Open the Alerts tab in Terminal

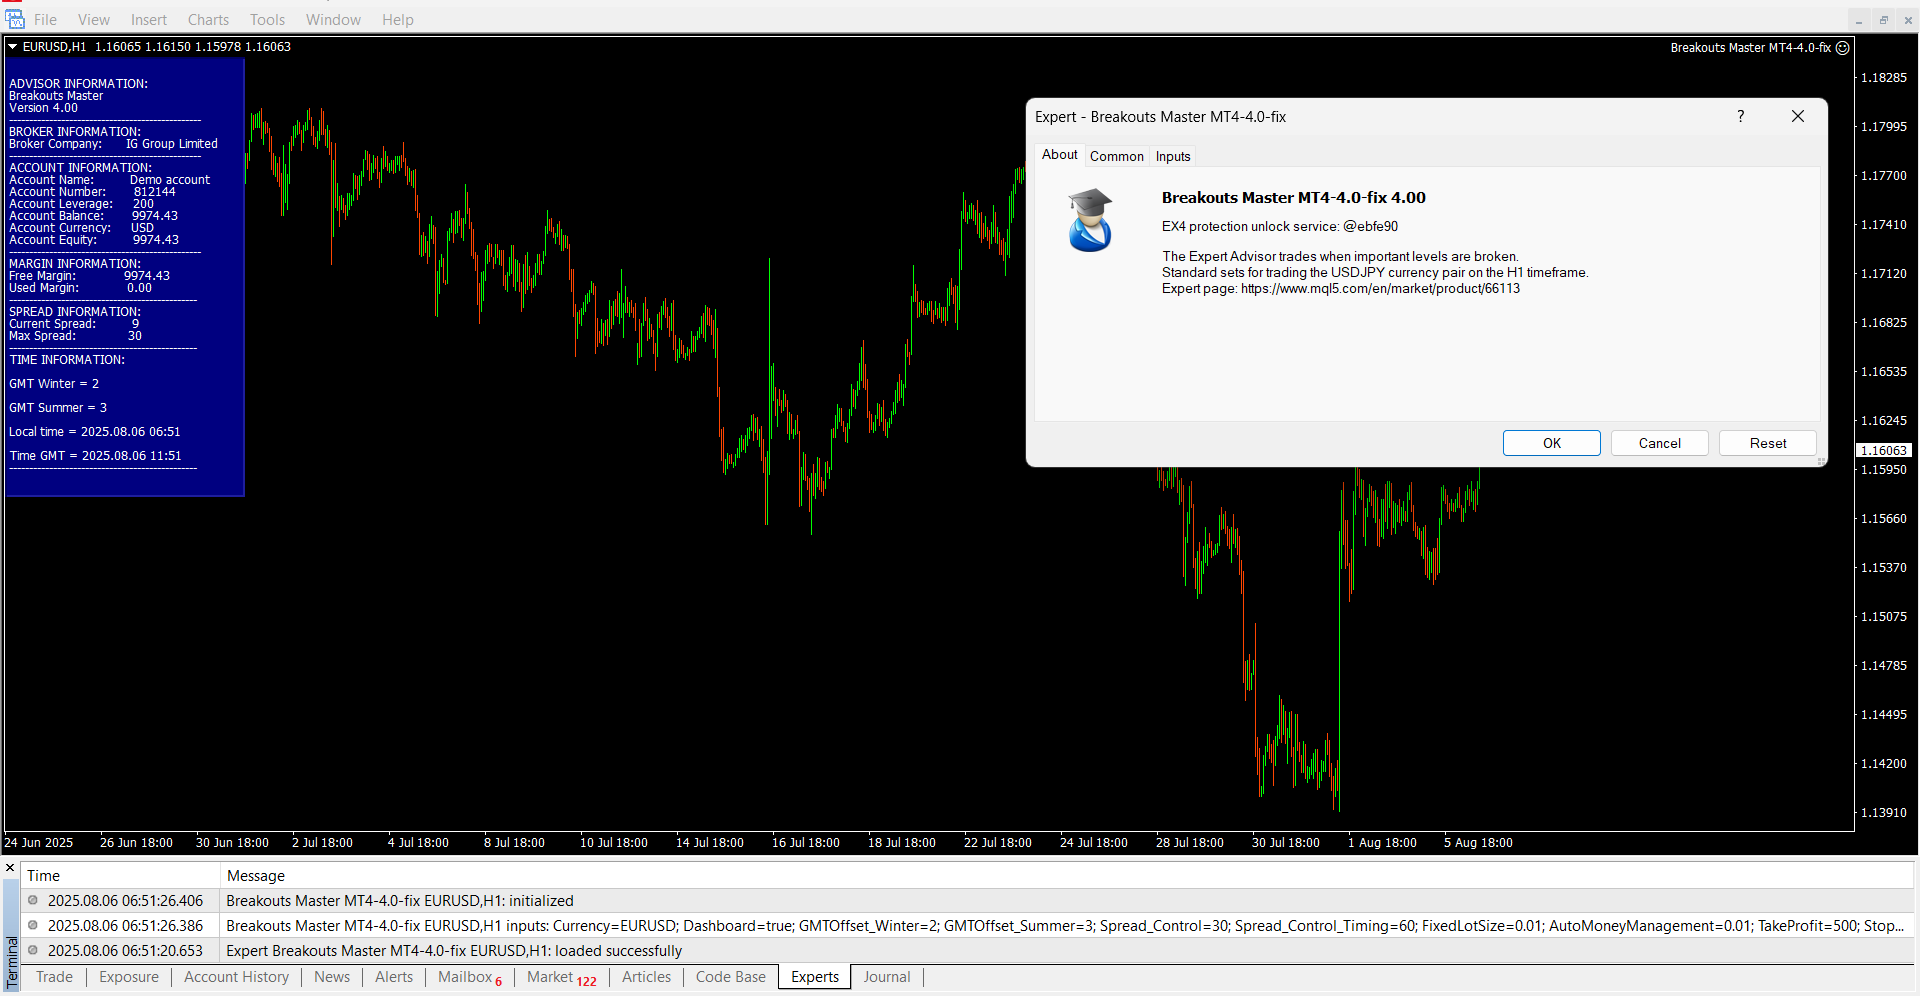(x=394, y=977)
